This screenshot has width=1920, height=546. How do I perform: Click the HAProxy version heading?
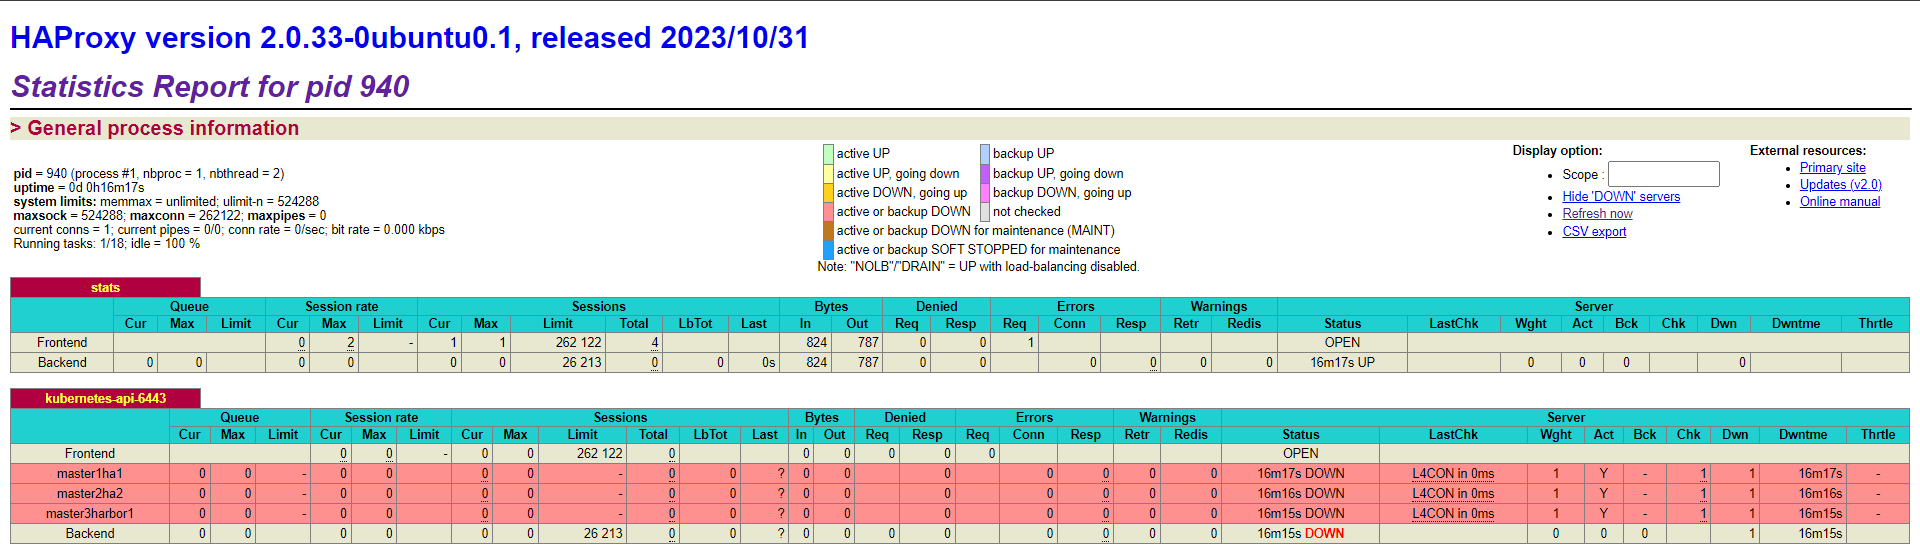click(x=410, y=38)
